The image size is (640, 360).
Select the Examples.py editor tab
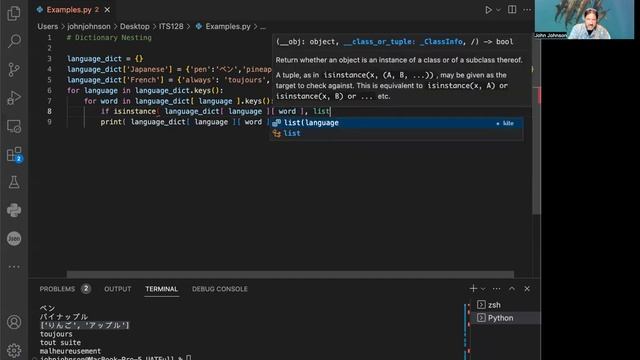tap(73, 10)
